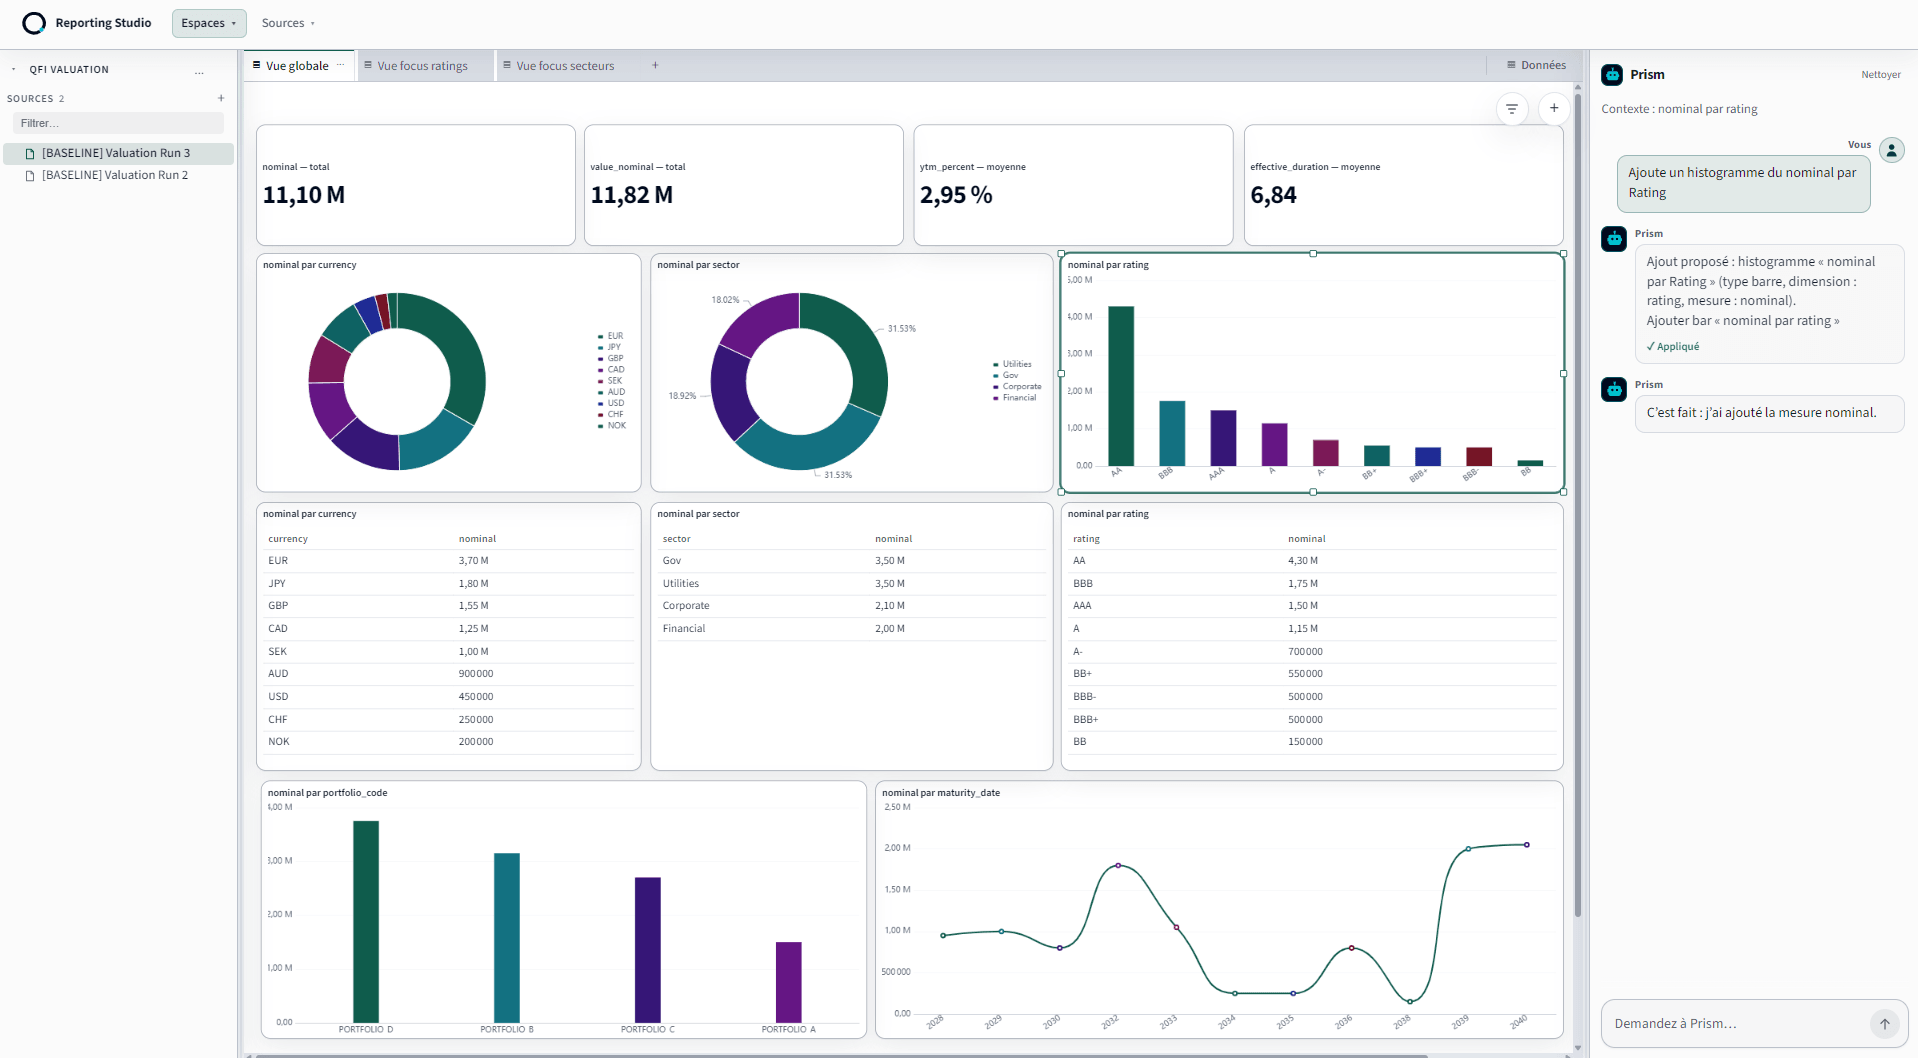Select the nominal total KPI card
The height and width of the screenshot is (1058, 1918).
click(416, 185)
